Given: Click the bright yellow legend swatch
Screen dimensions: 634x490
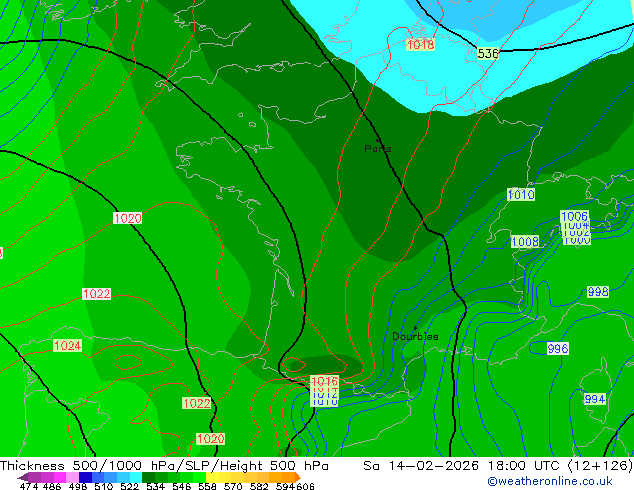Looking at the screenshot, I should (x=212, y=477).
